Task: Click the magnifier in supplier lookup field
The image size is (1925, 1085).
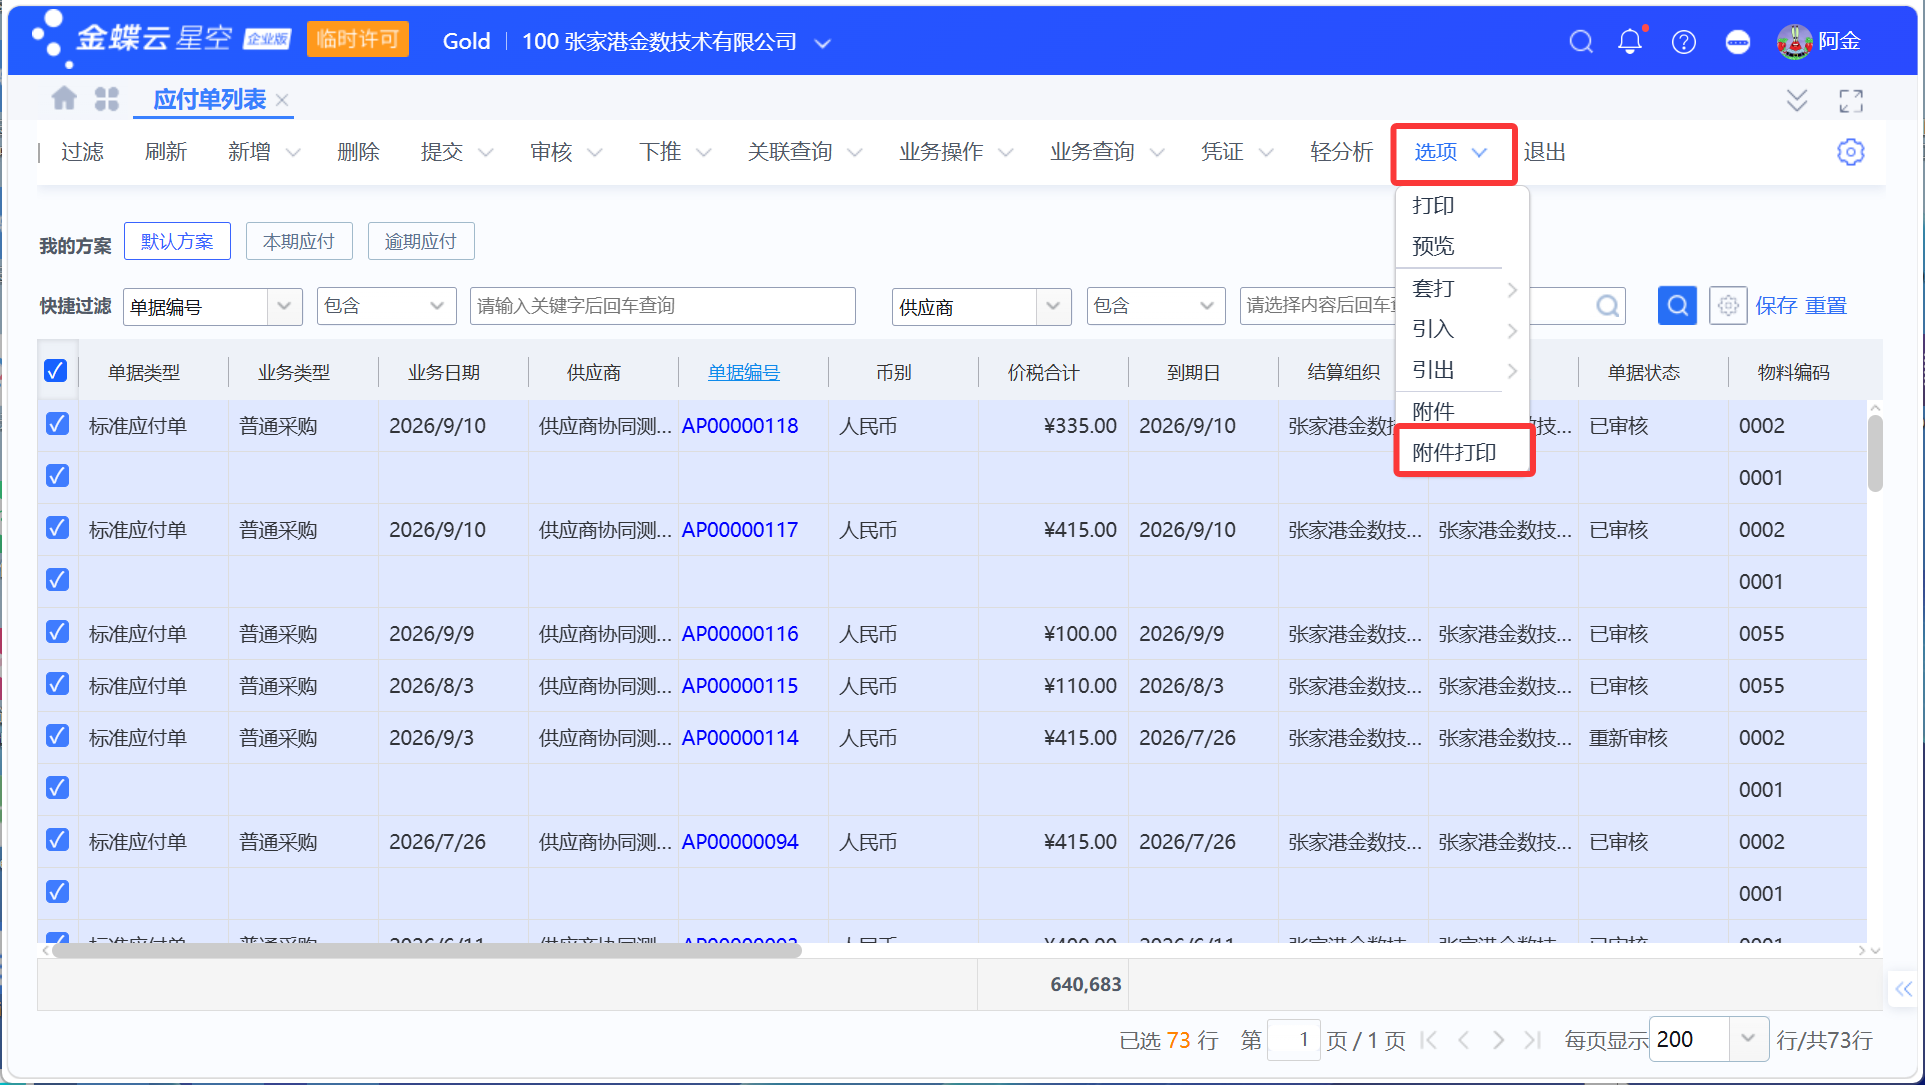Action: click(1607, 306)
